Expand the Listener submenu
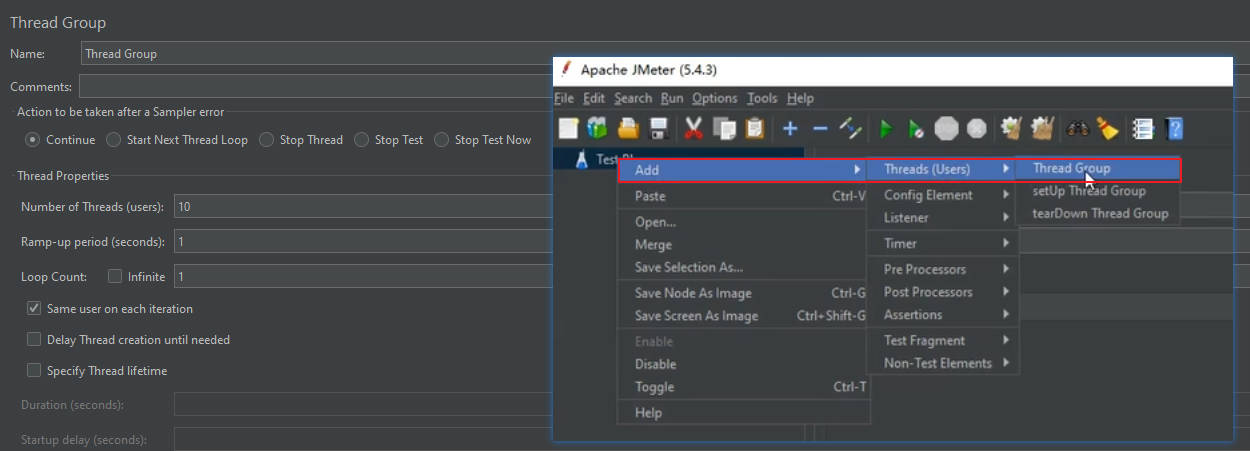This screenshot has height=451, width=1250. click(906, 218)
